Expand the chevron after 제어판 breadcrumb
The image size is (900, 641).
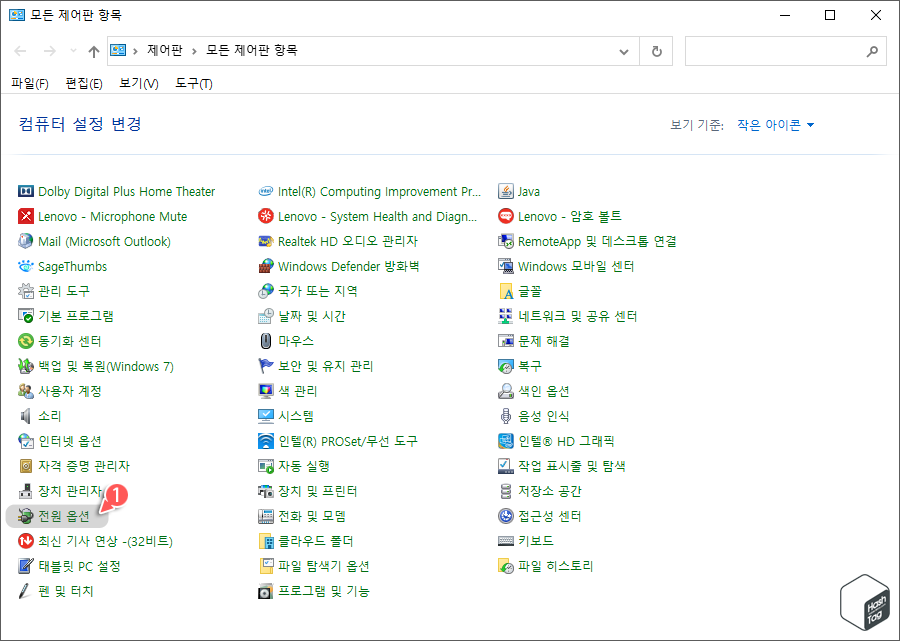coord(194,51)
